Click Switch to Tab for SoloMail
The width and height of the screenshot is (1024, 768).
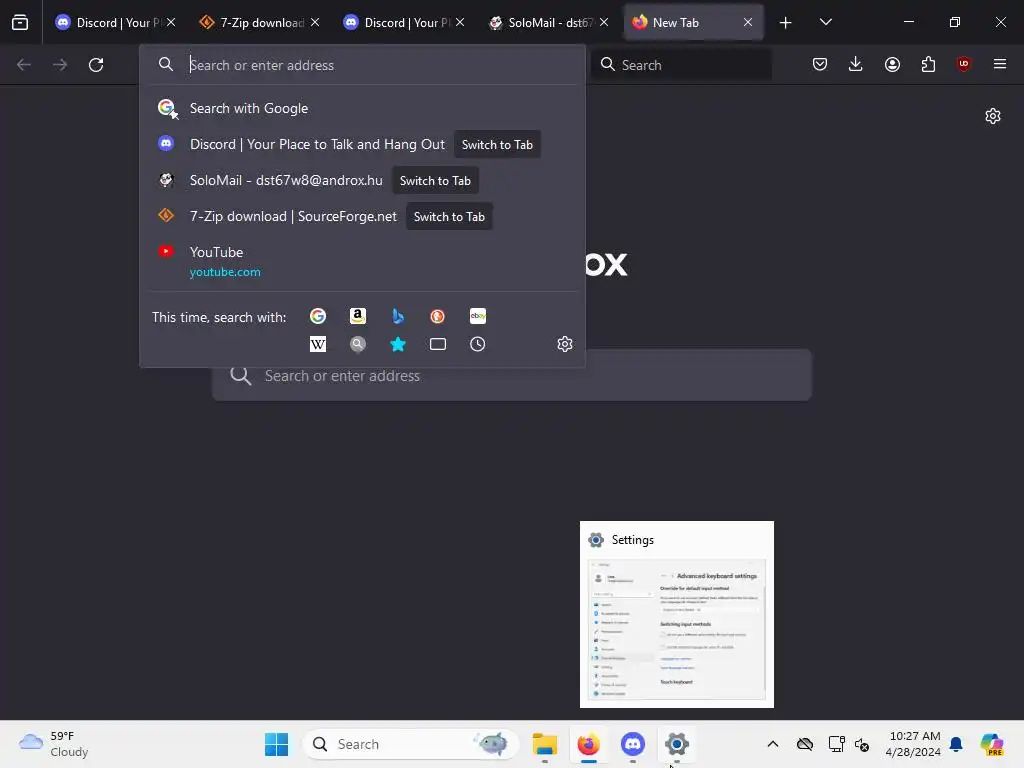(x=435, y=181)
